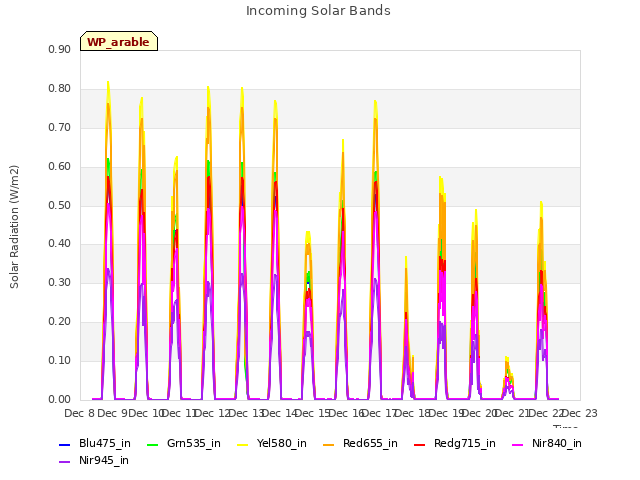640x480 pixels.
Task: Click the Nir945_in legend entry
Action: tap(94, 461)
